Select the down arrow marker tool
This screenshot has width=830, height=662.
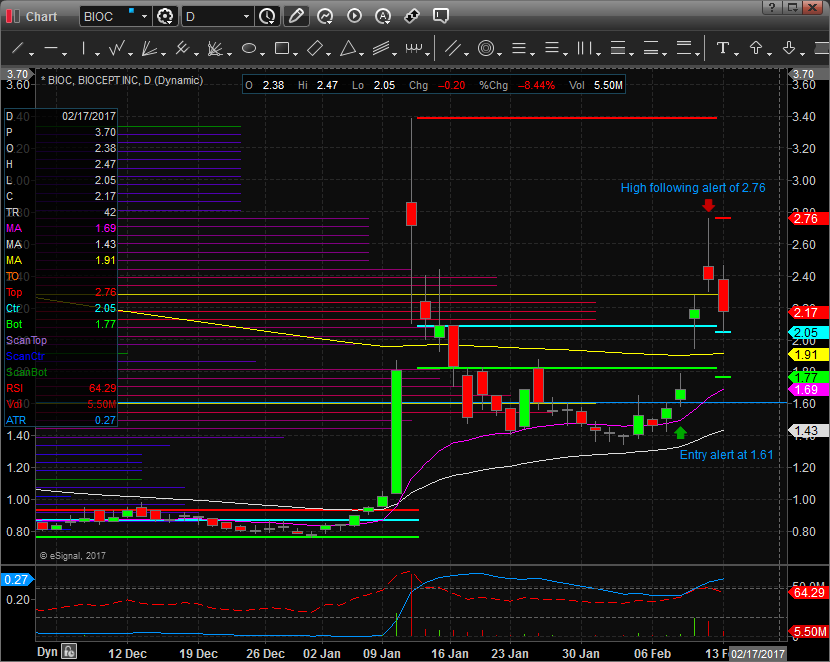point(789,48)
